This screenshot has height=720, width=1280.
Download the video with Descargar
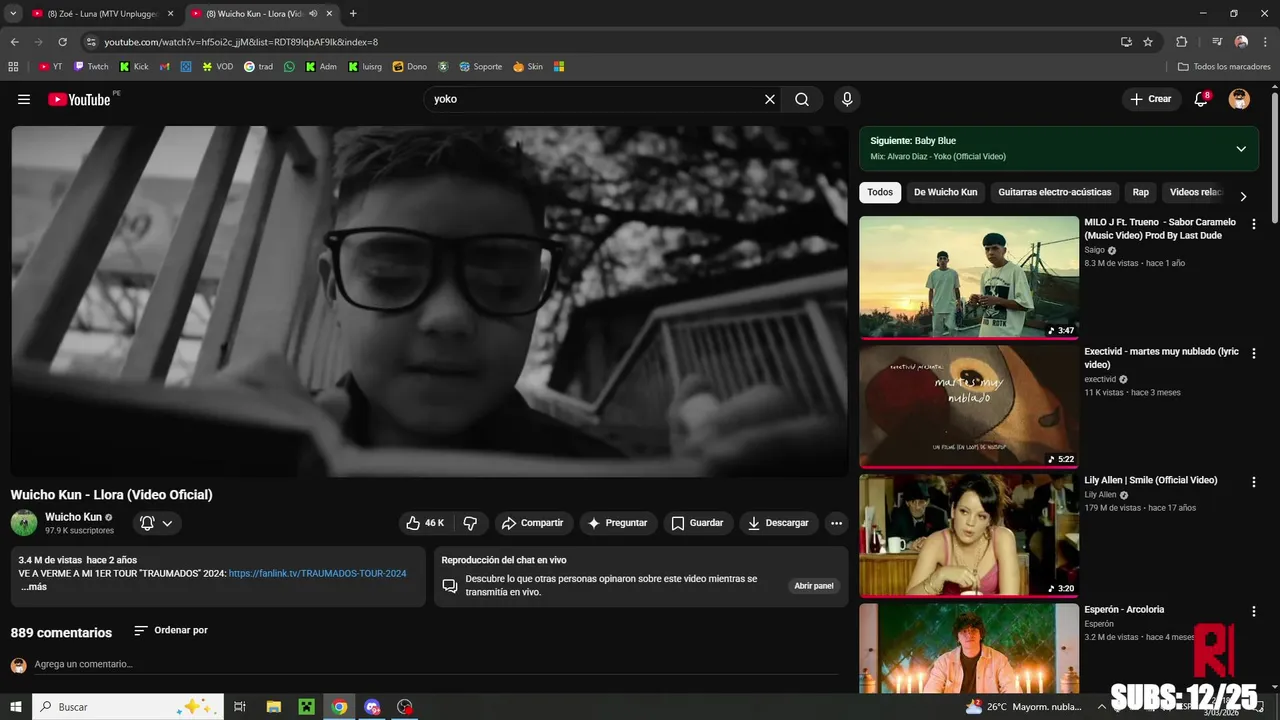(778, 523)
